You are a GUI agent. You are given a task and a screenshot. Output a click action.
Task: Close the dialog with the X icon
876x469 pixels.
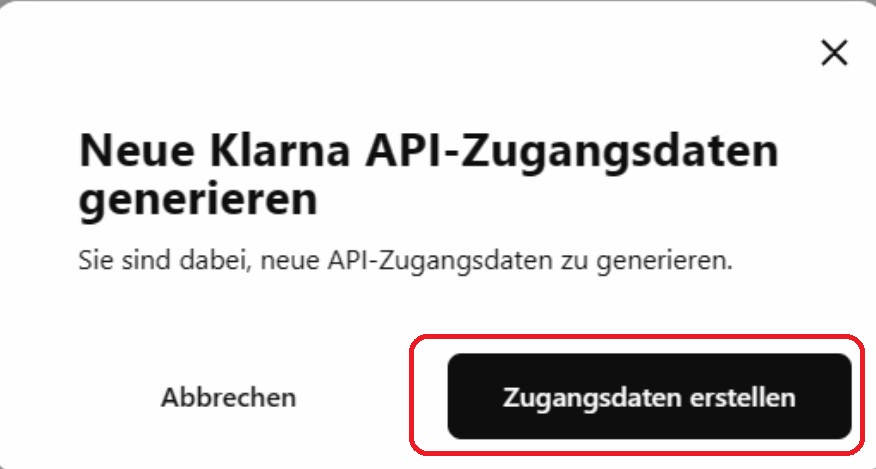[x=834, y=53]
